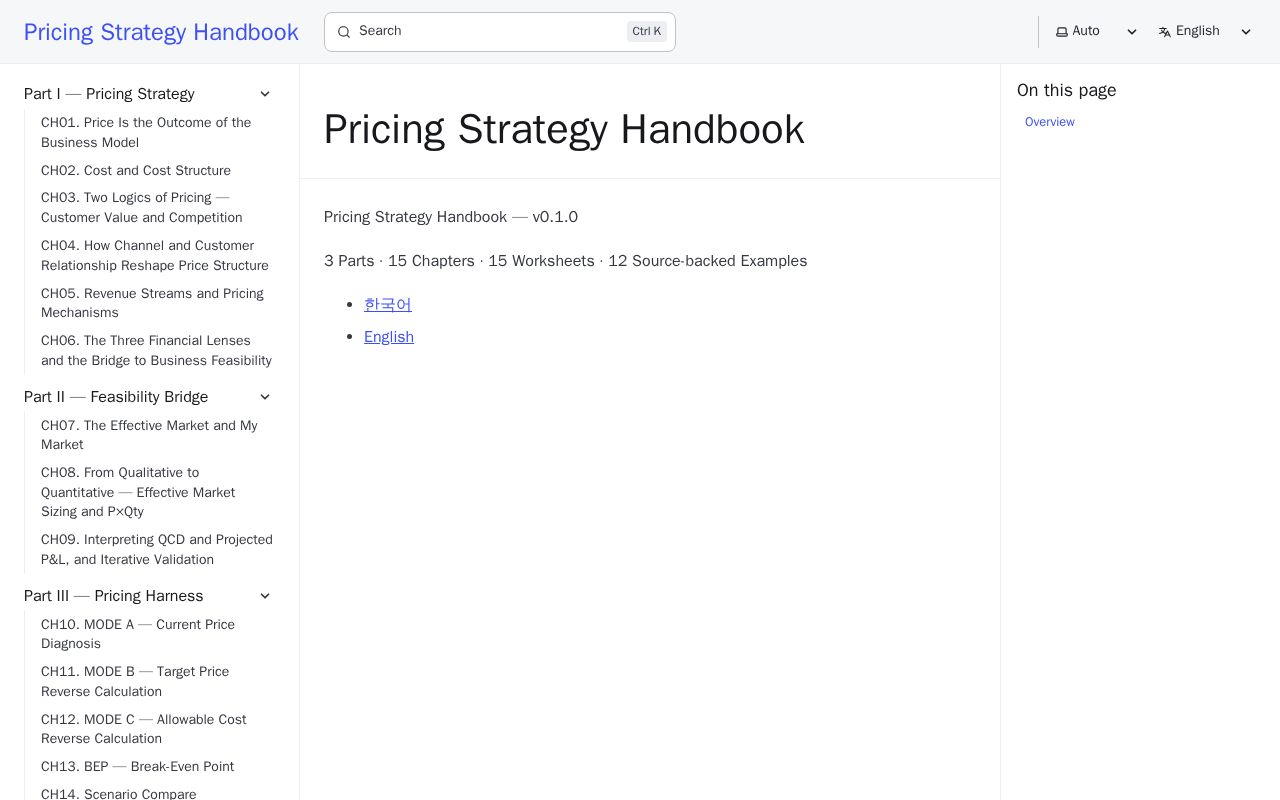Open CH13. BEP — Break-Even Point
The width and height of the screenshot is (1280, 800).
[157, 767]
